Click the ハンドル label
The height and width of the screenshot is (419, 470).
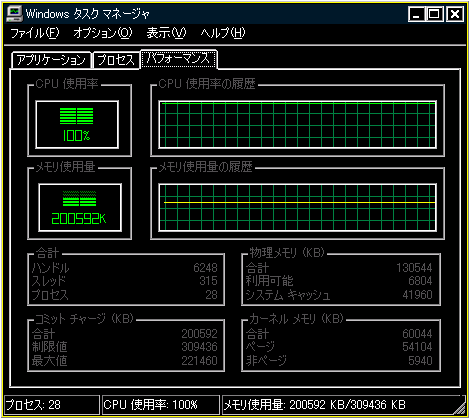pyautogui.click(x=50, y=268)
